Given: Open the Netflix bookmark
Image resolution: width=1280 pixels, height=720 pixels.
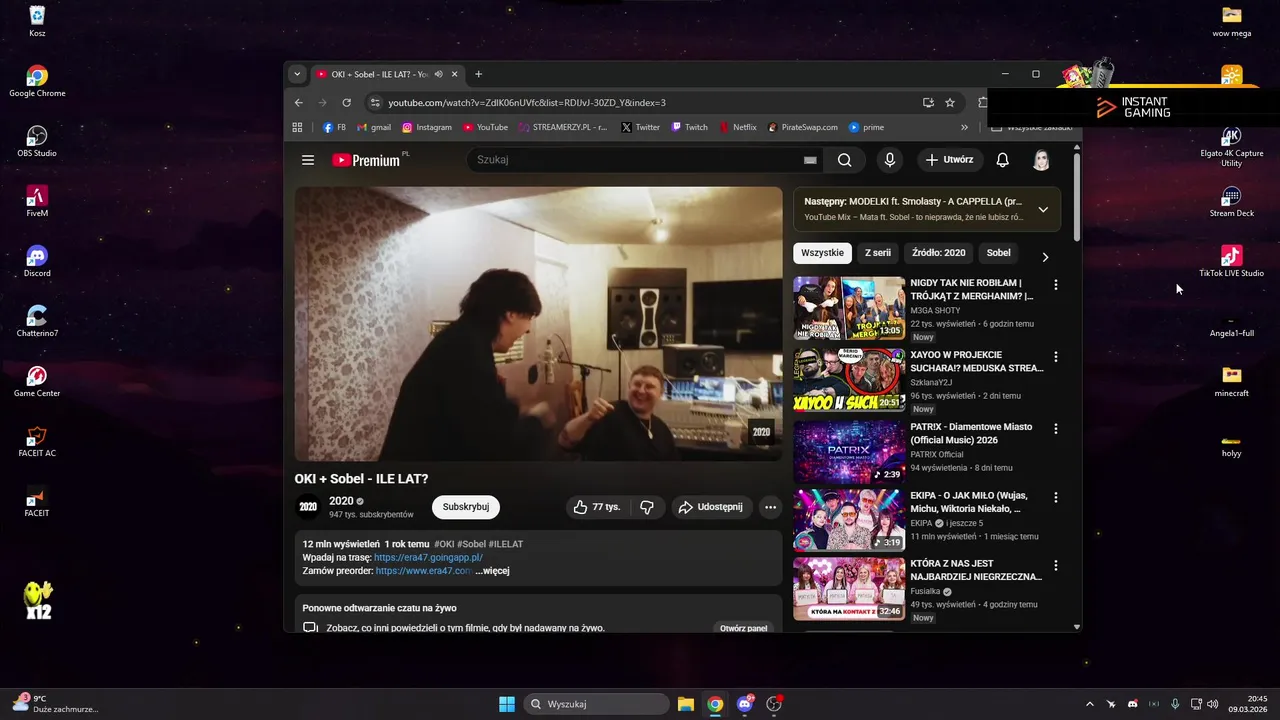Looking at the screenshot, I should pos(738,127).
